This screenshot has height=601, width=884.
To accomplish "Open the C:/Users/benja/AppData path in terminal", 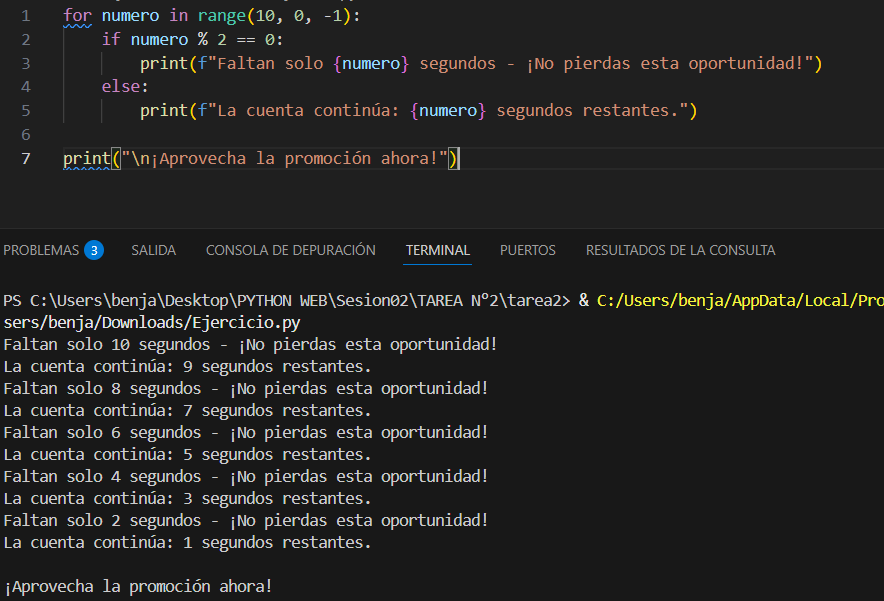I will click(739, 300).
